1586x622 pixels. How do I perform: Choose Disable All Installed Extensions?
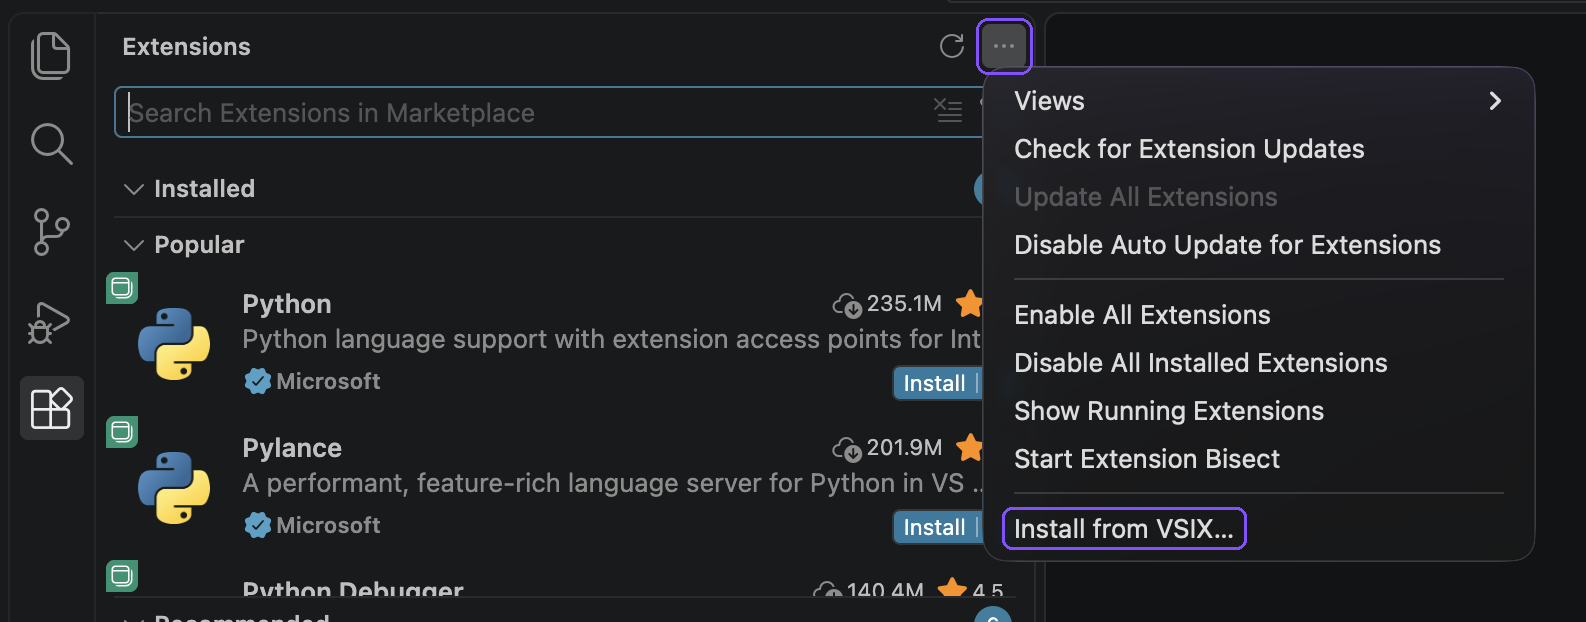(1200, 363)
